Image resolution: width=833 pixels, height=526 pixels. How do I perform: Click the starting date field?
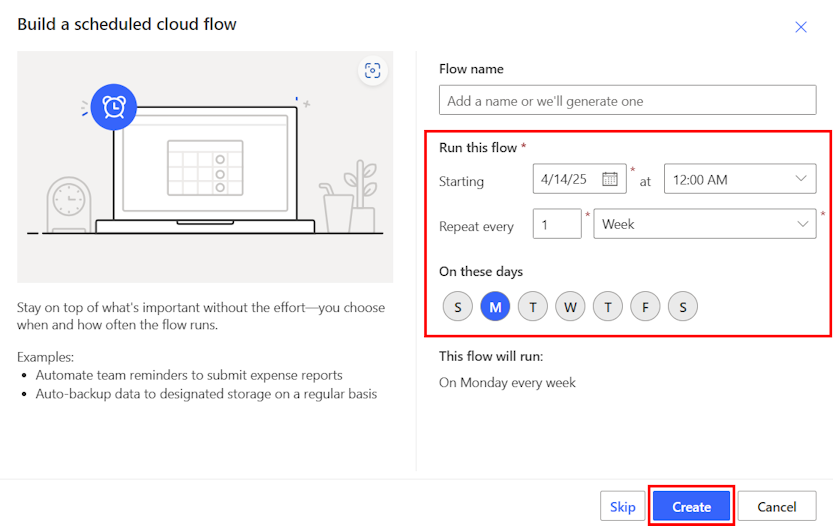(x=568, y=180)
